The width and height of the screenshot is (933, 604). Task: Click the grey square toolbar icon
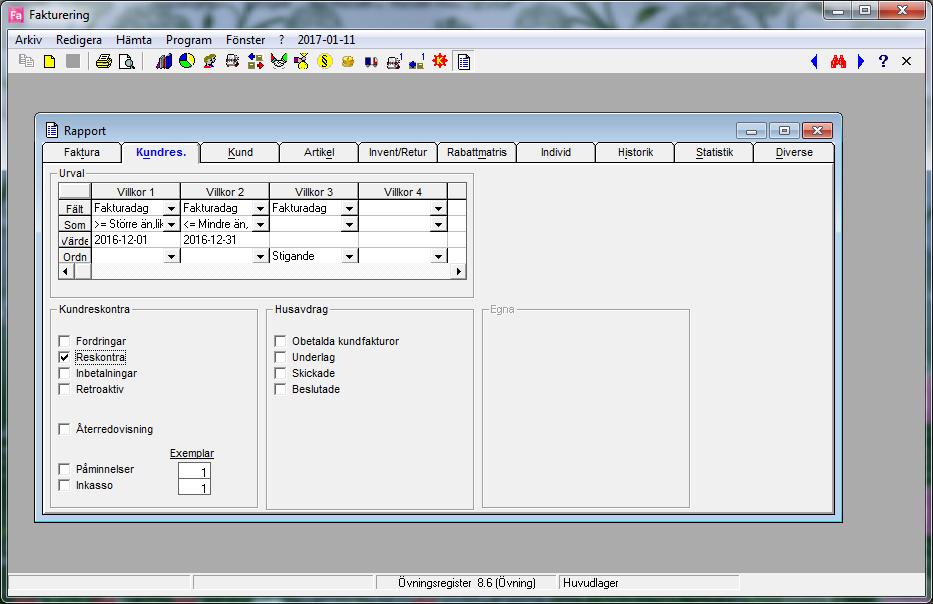tap(73, 61)
